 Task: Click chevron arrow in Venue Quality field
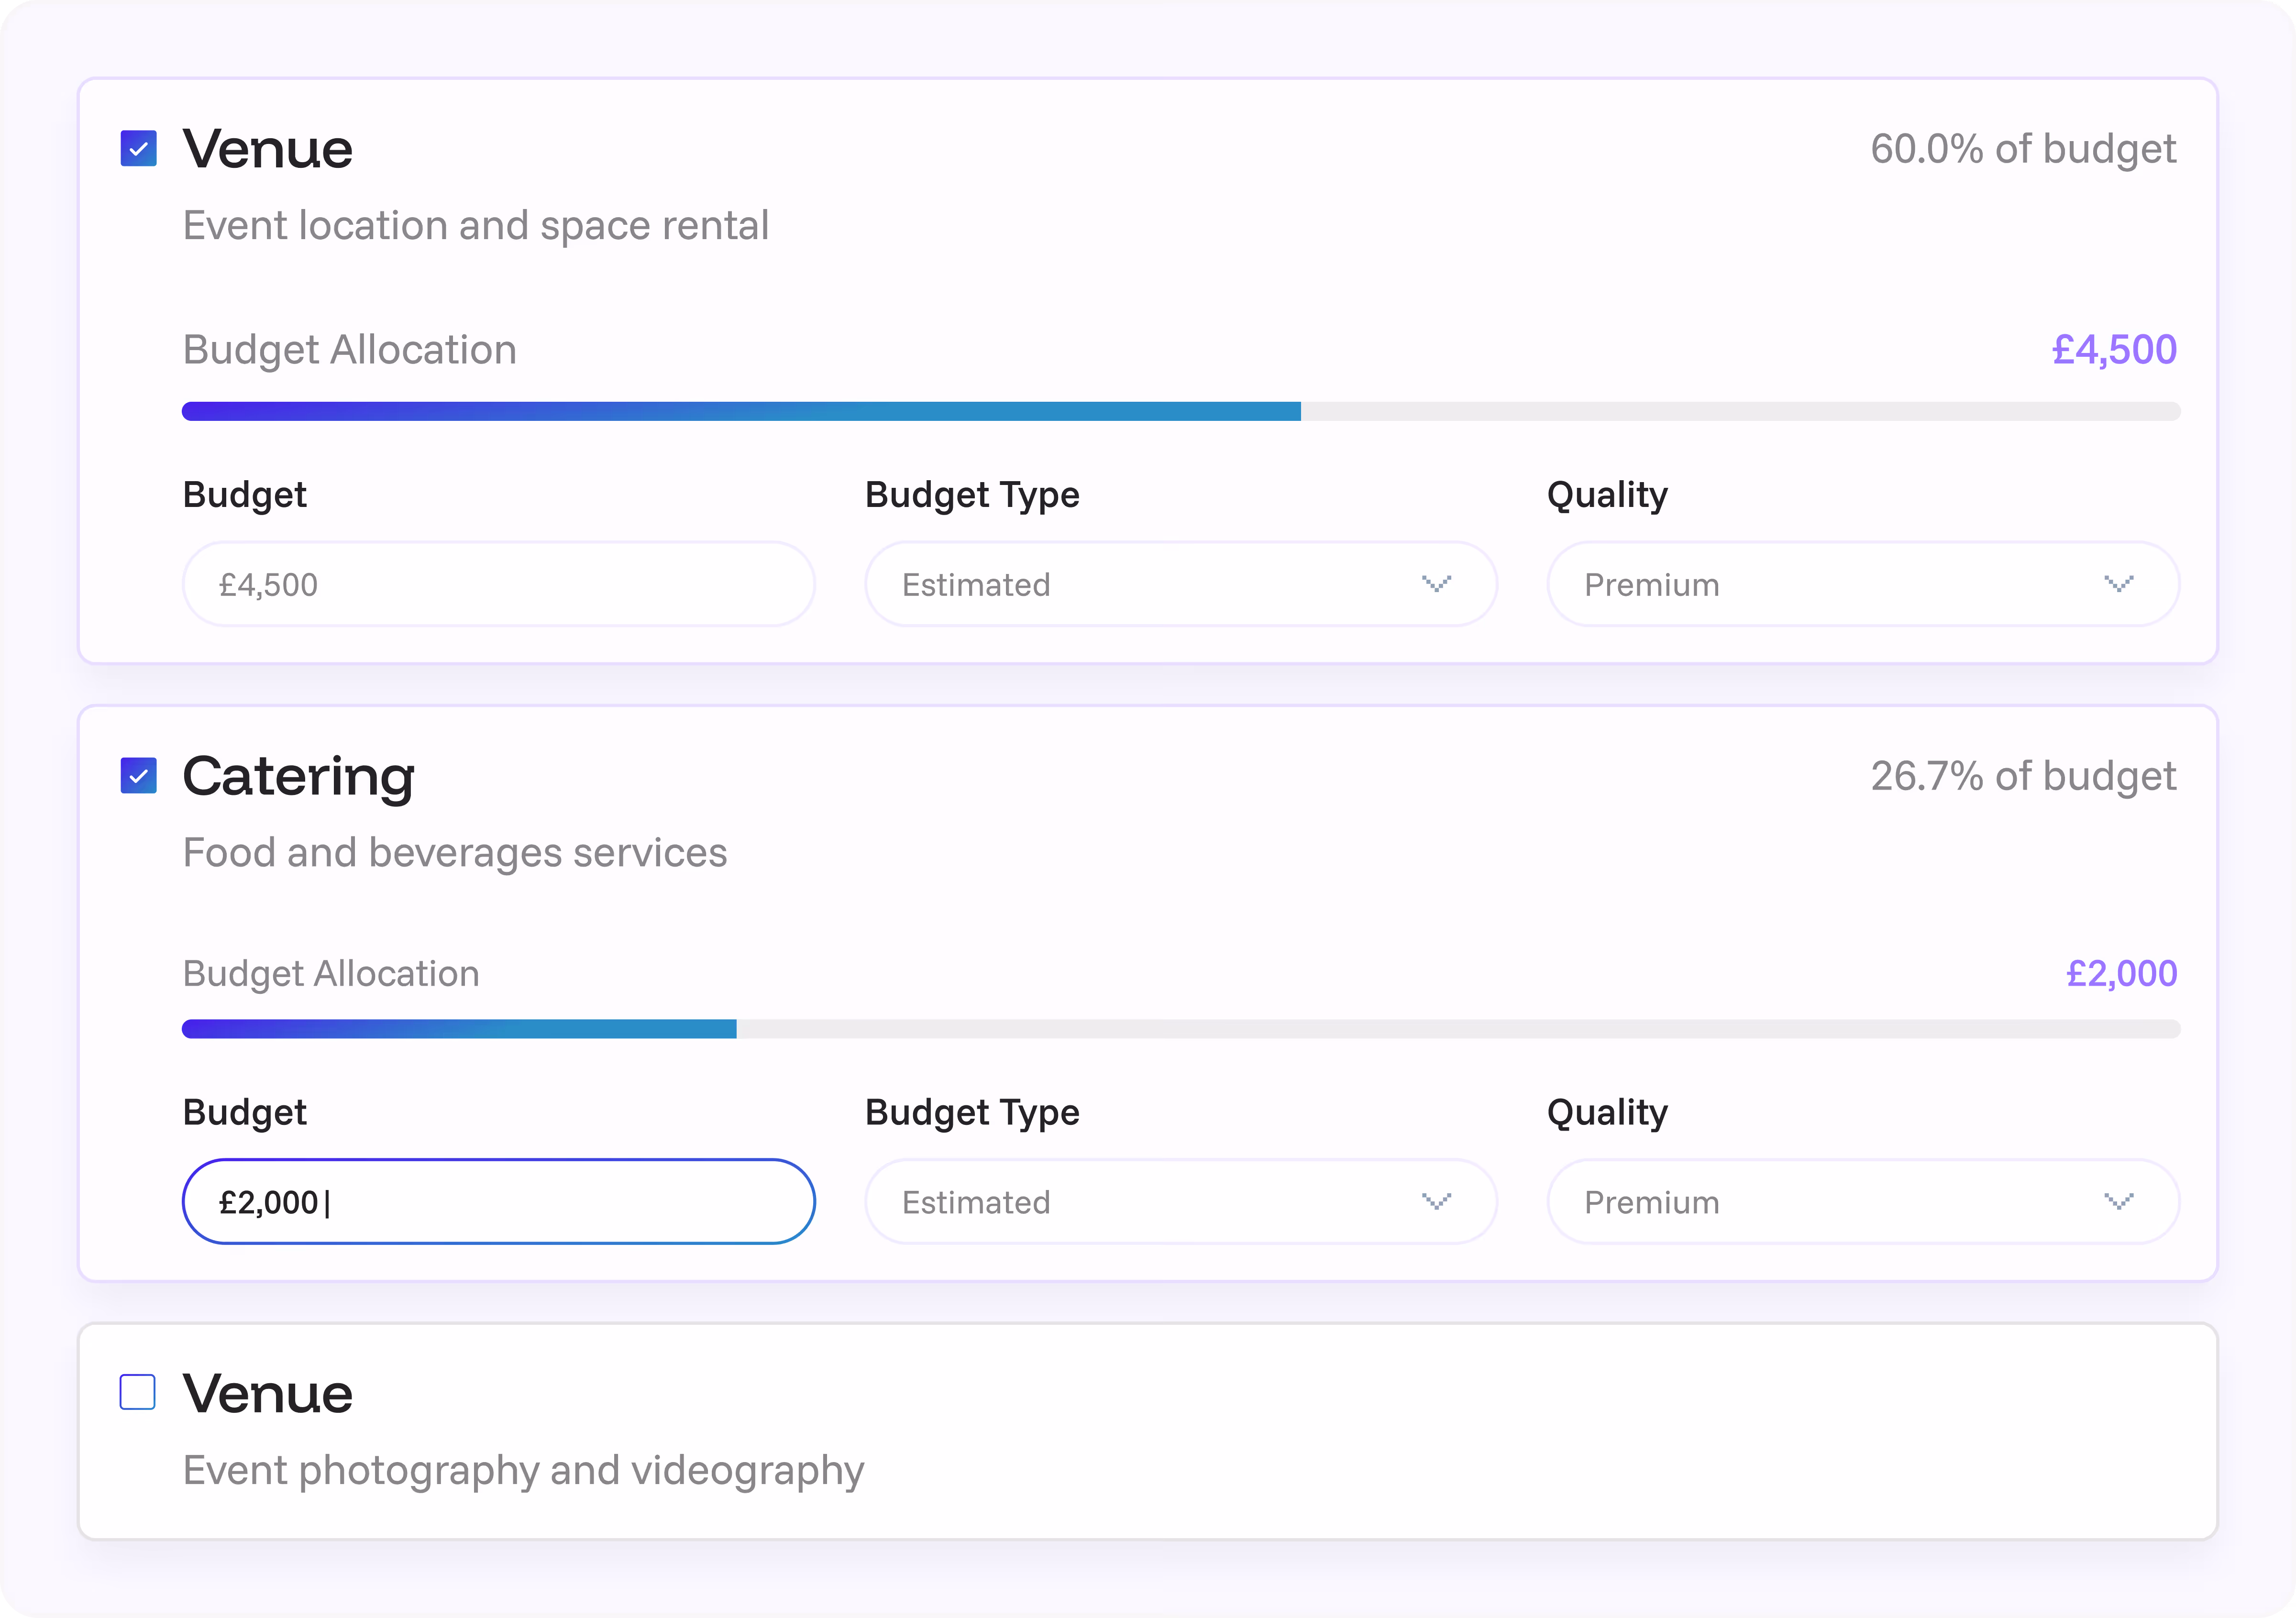[x=2118, y=584]
